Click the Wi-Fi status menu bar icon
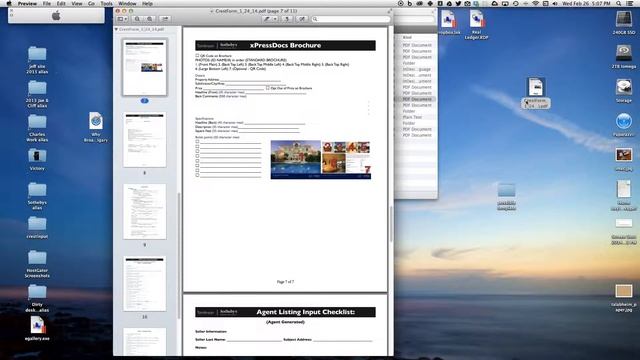The width and height of the screenshot is (640, 360). coord(536,3)
